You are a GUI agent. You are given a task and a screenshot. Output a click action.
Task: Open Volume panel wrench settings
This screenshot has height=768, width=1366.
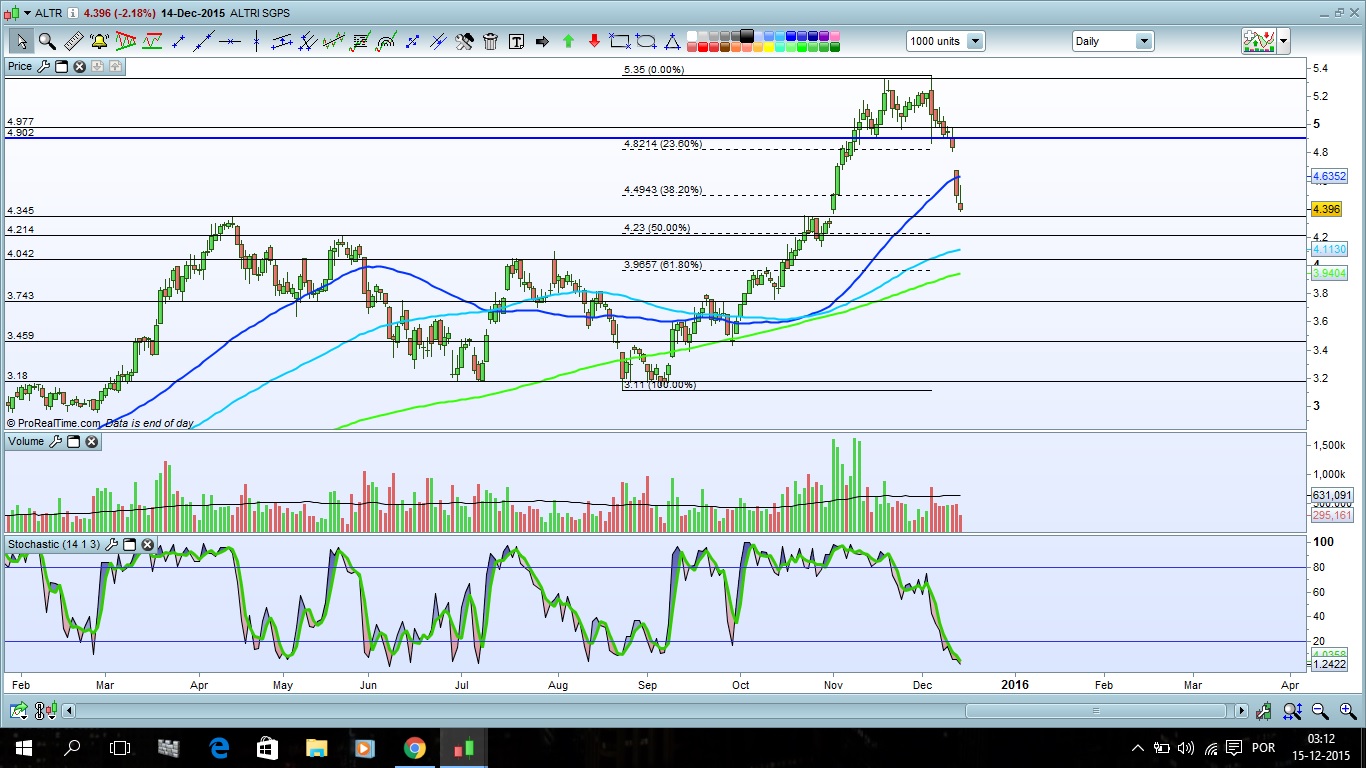pyautogui.click(x=55, y=441)
